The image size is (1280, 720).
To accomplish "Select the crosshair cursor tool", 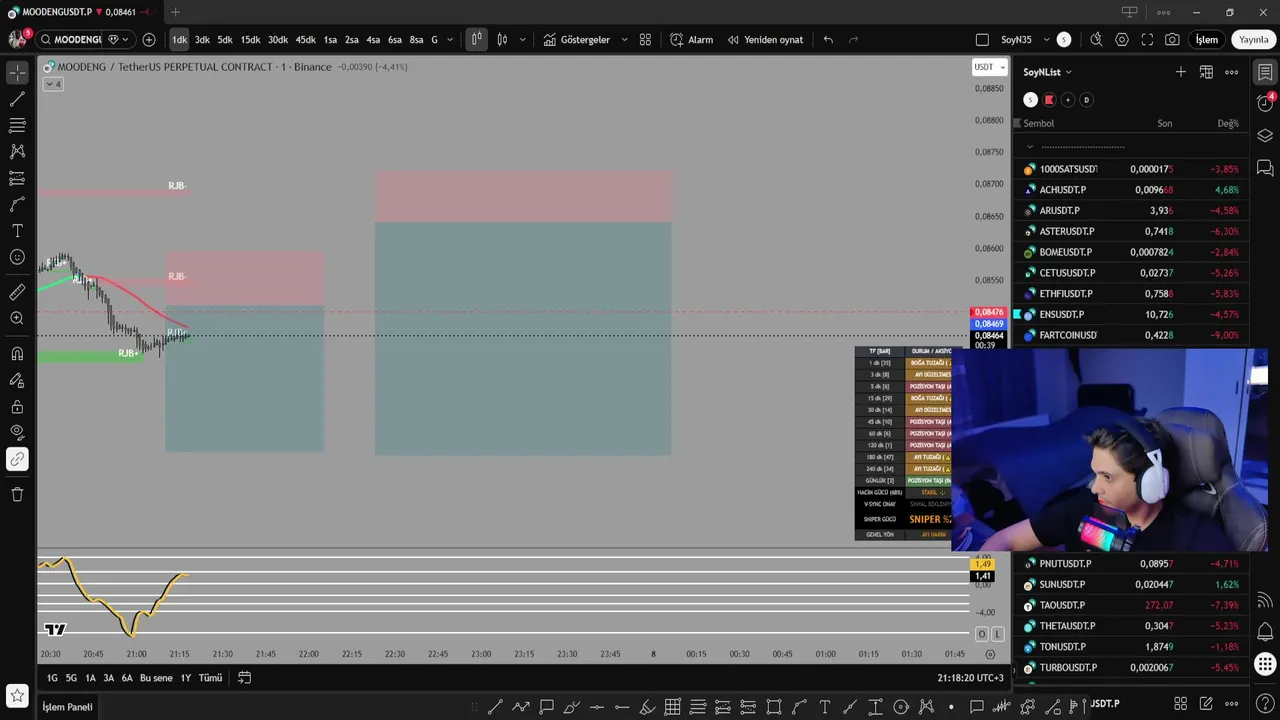I will point(17,73).
